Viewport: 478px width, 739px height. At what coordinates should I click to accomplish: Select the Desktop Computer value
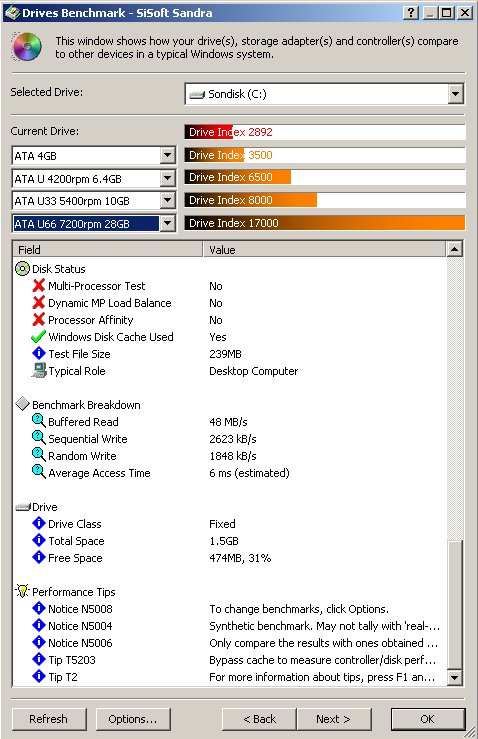coord(254,371)
